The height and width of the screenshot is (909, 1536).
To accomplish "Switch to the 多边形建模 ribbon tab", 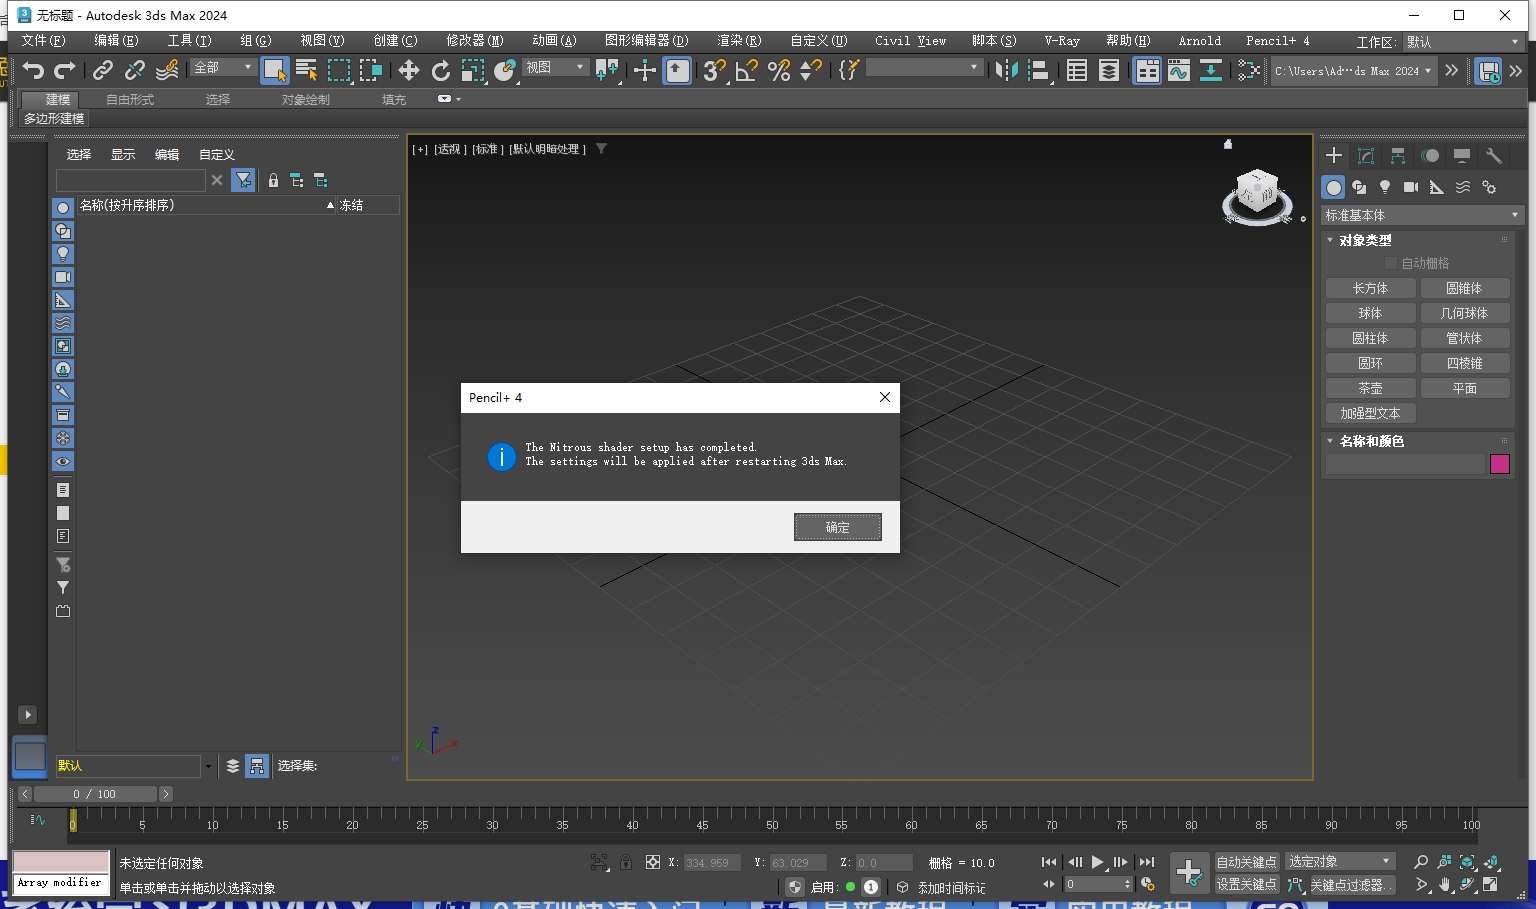I will tap(53, 118).
